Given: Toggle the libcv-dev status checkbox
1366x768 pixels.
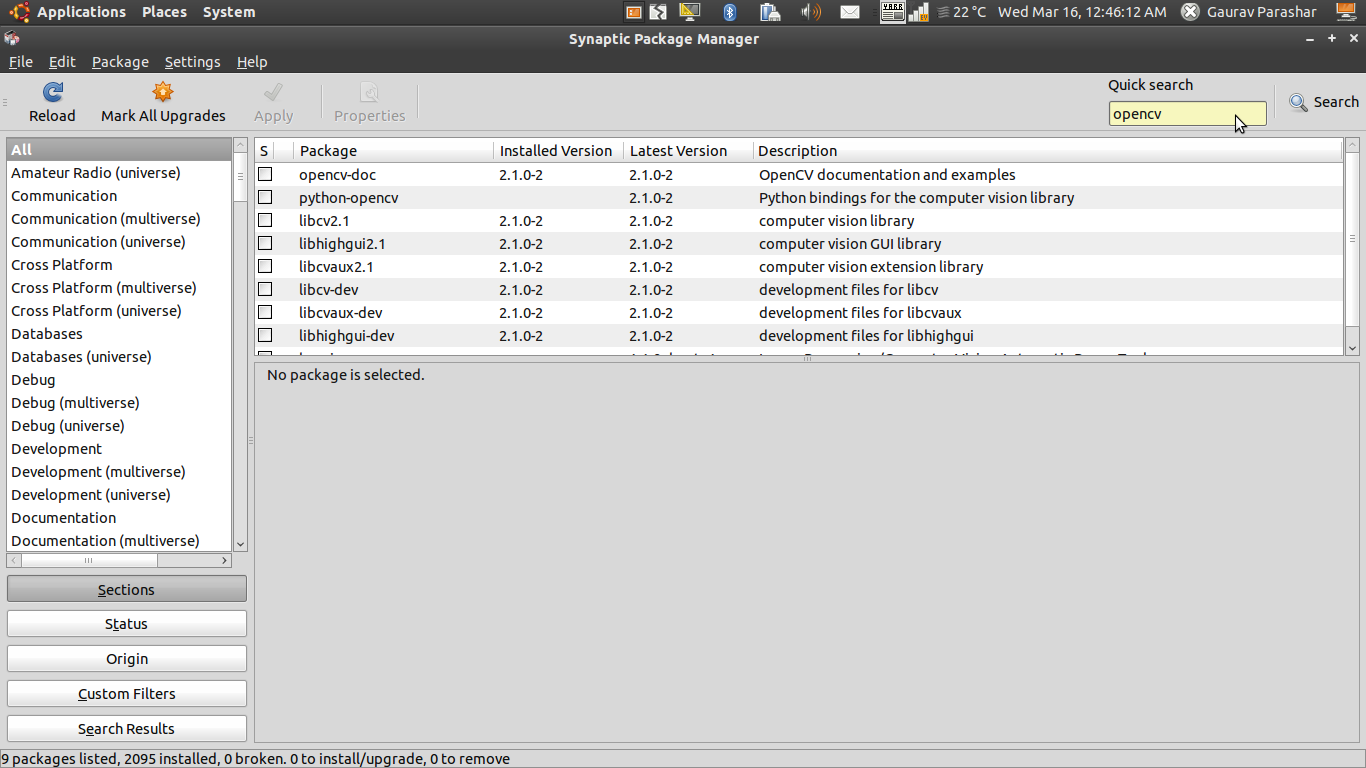Looking at the screenshot, I should pyautogui.click(x=265, y=289).
